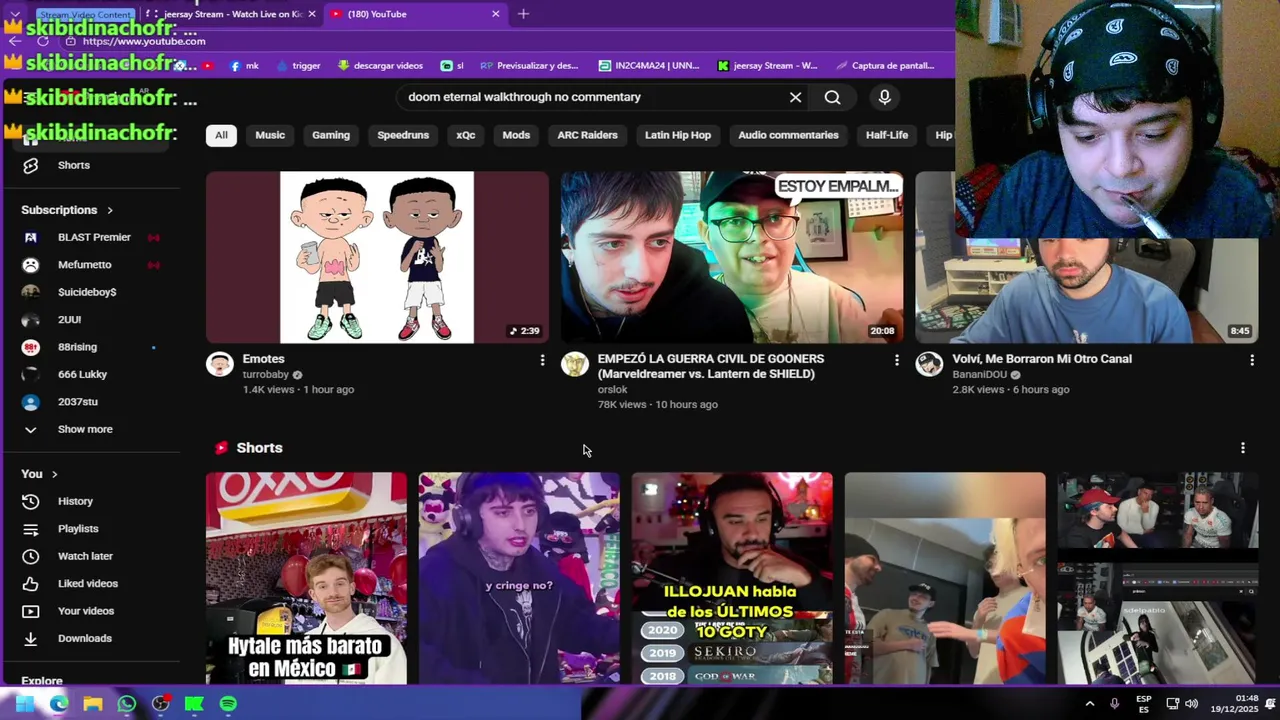Select the Audio commentaries chip
This screenshot has height=720, width=1280.
(788, 135)
